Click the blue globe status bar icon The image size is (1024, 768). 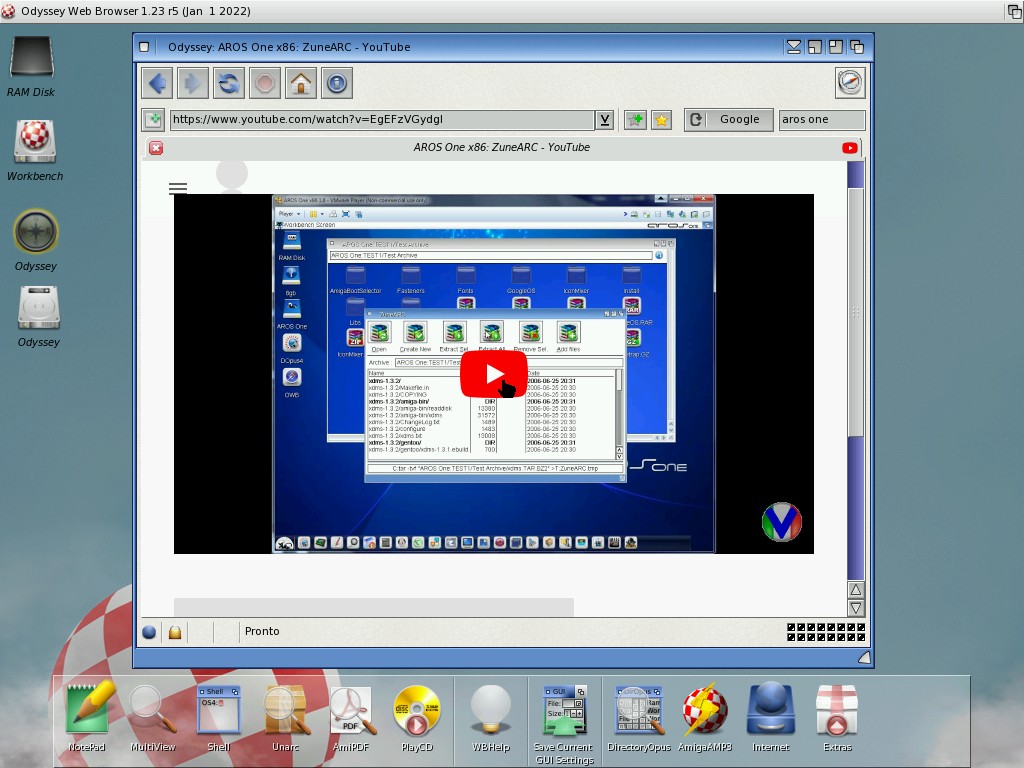[x=149, y=632]
